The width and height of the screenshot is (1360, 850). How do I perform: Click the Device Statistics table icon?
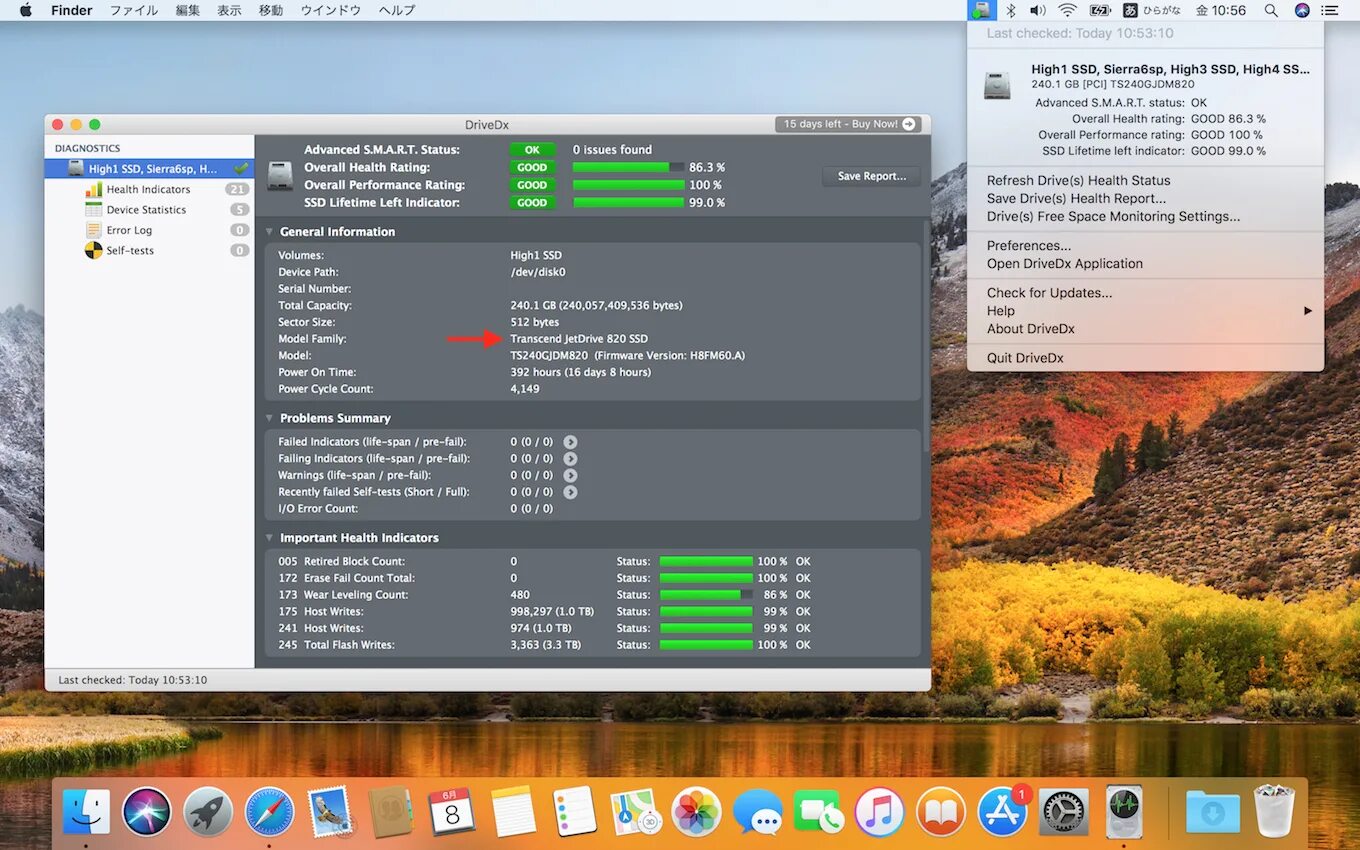pyautogui.click(x=93, y=210)
